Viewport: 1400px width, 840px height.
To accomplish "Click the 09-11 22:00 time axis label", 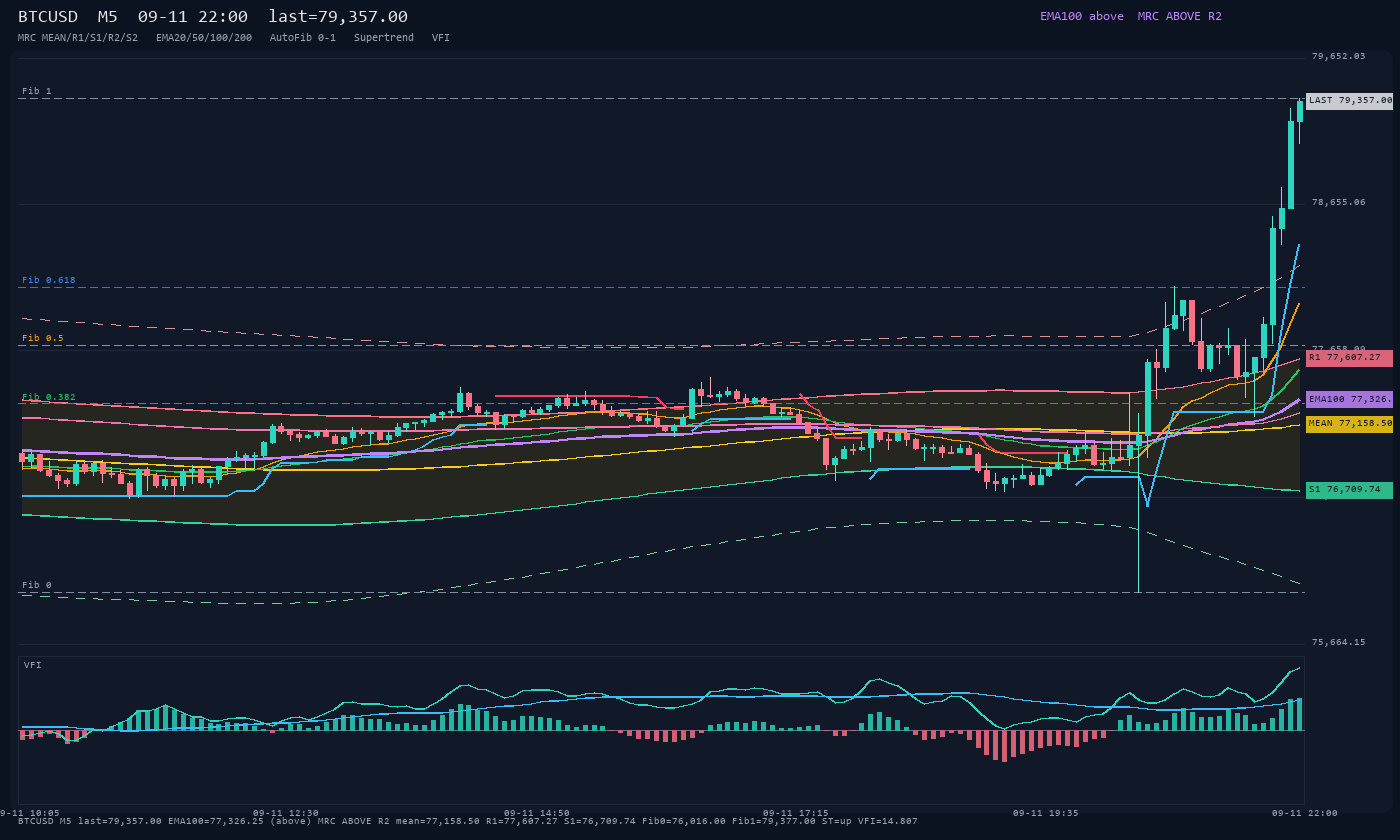I will [x=1305, y=813].
